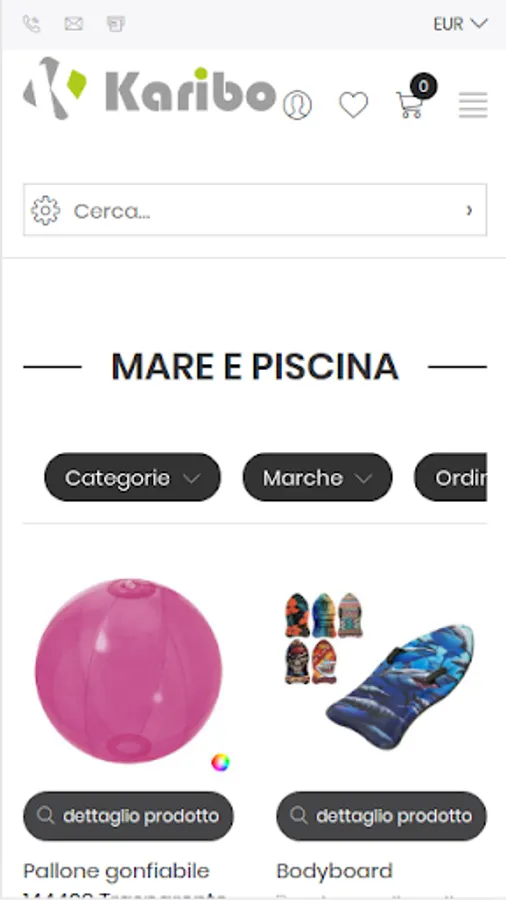The width and height of the screenshot is (506, 900).
Task: Open the Marche filter dropdown
Action: click(317, 478)
